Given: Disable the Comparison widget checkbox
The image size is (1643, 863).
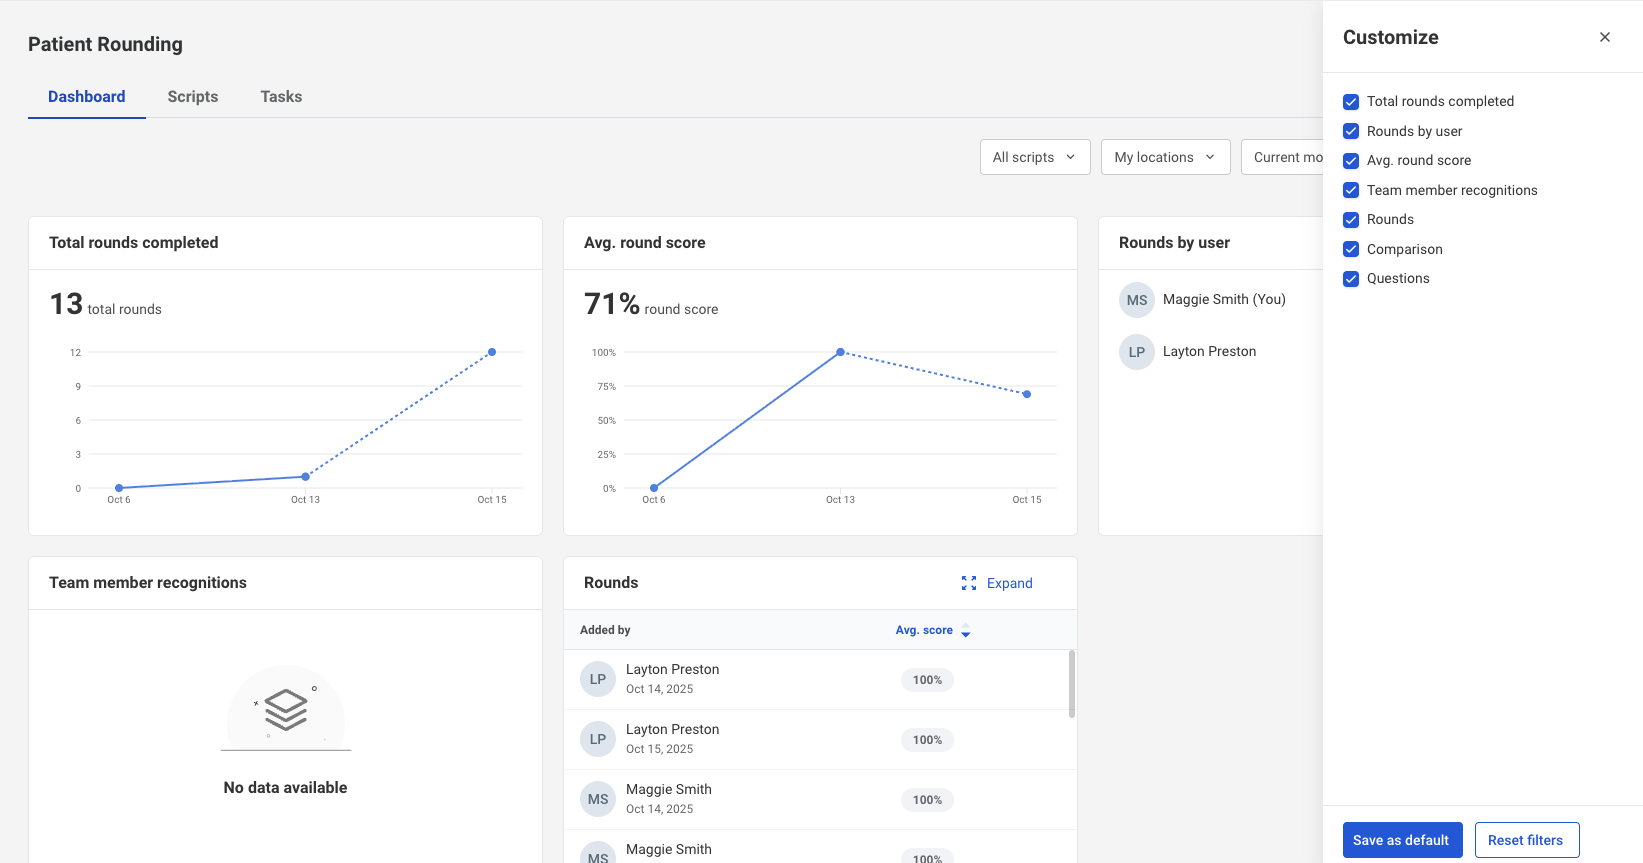Looking at the screenshot, I should click(1351, 249).
